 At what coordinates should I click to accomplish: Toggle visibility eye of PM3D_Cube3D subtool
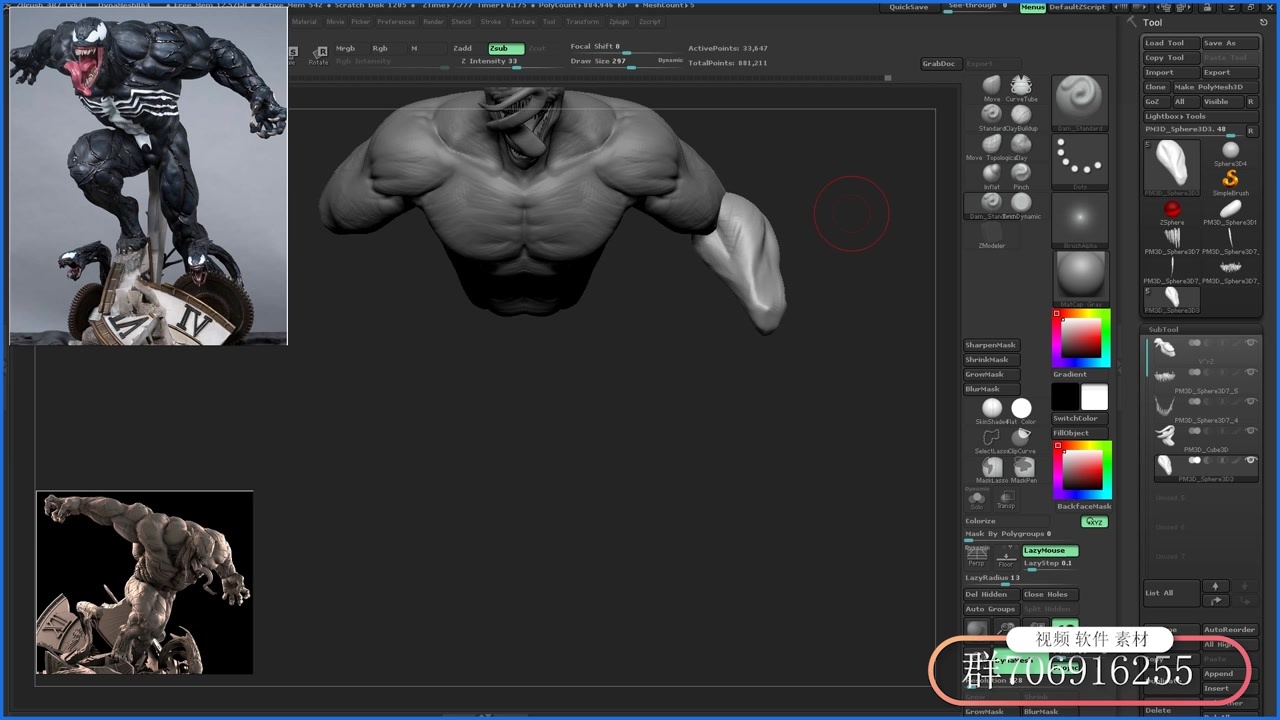1250,431
